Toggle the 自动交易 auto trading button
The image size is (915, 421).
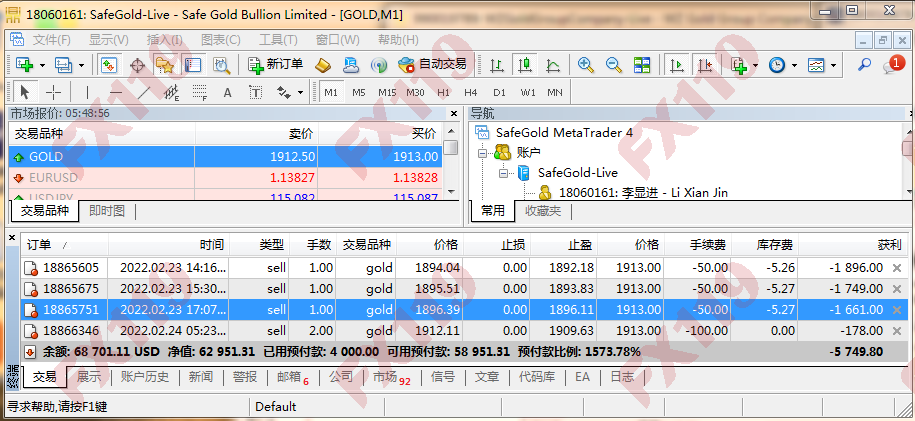pyautogui.click(x=432, y=65)
